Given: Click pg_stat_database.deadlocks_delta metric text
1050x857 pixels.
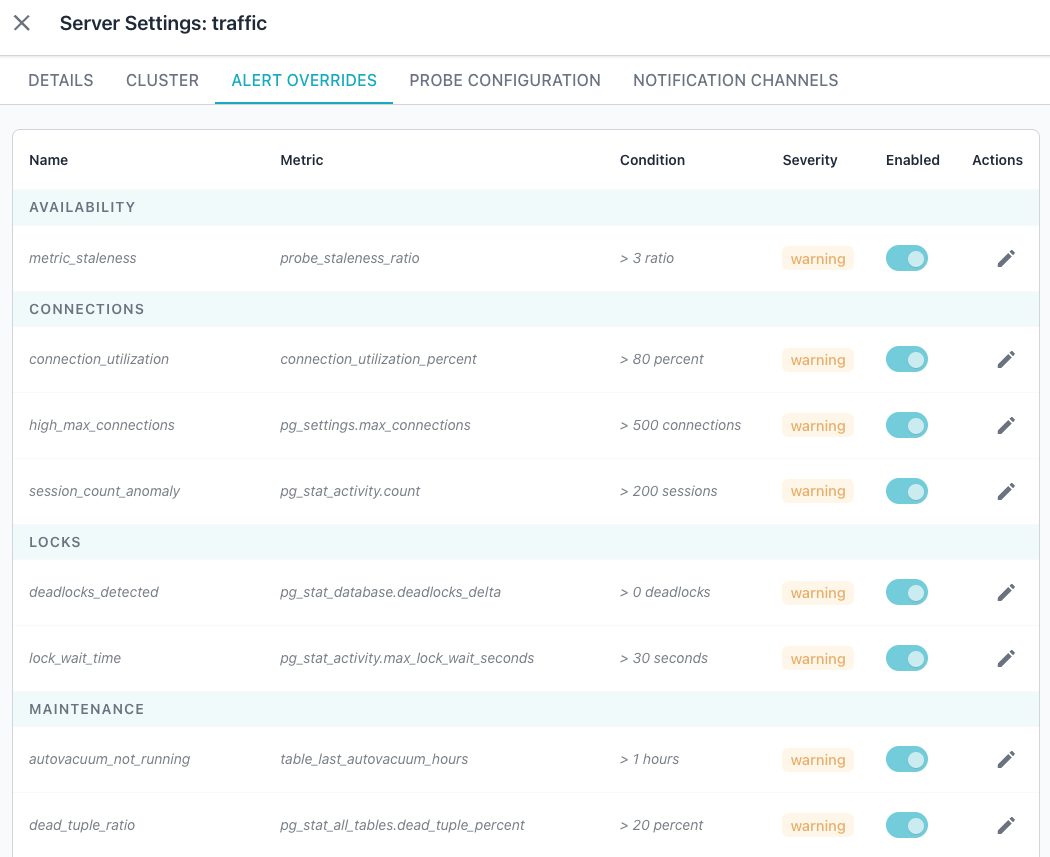Looking at the screenshot, I should pos(390,593).
